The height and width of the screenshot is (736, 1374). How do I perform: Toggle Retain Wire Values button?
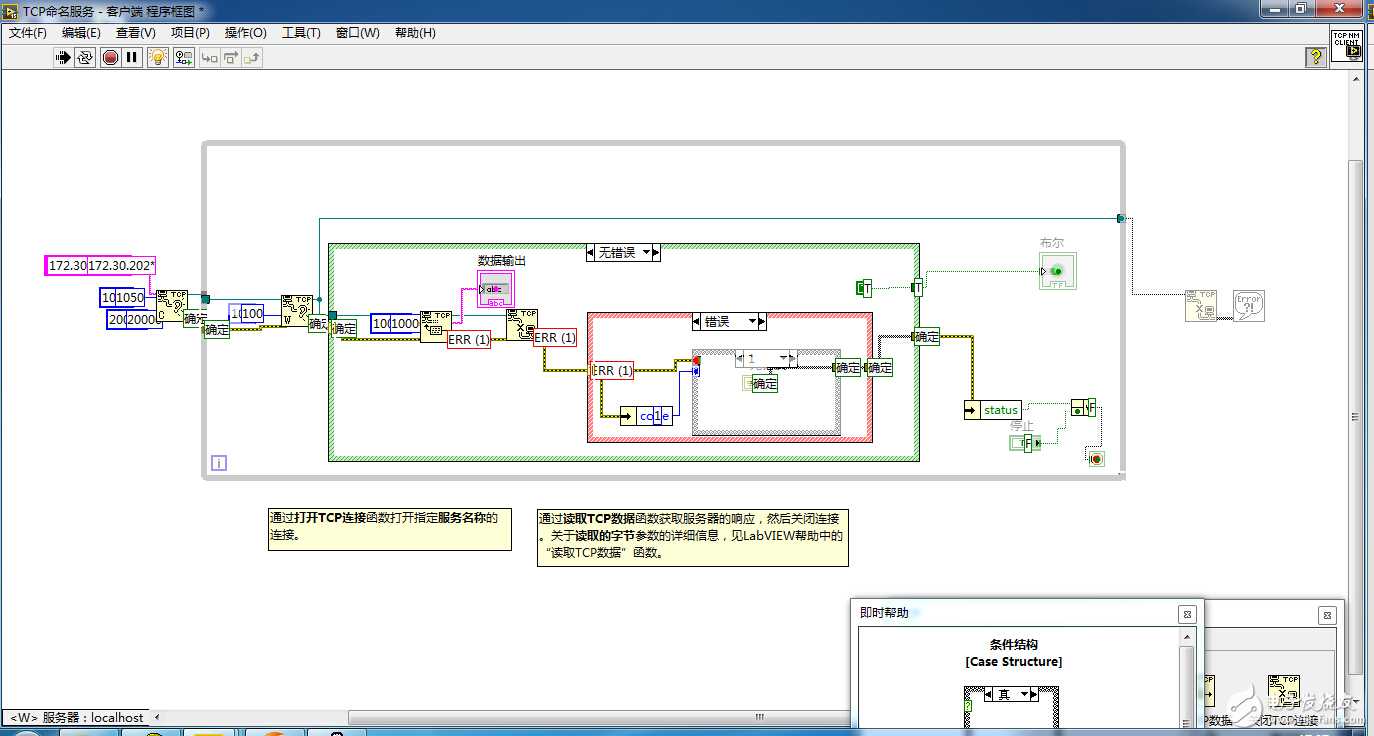(x=183, y=58)
